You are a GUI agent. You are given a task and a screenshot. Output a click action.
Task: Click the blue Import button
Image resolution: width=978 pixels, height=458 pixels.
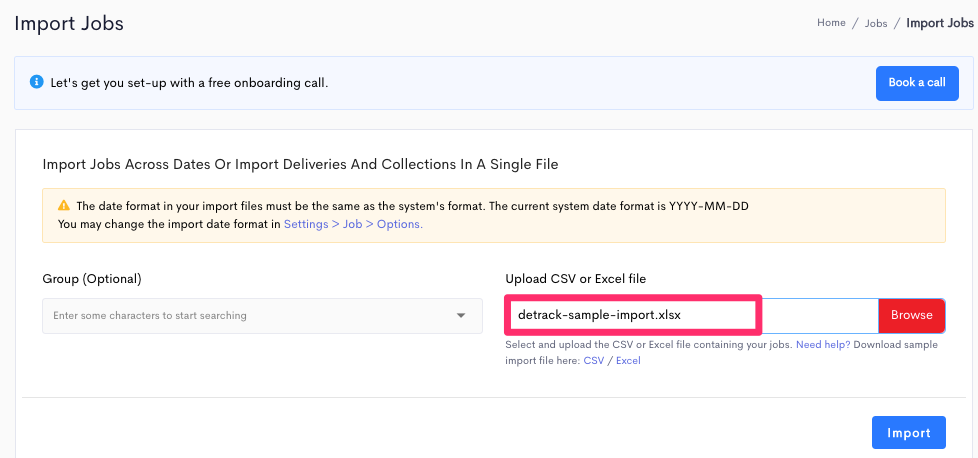pos(909,432)
